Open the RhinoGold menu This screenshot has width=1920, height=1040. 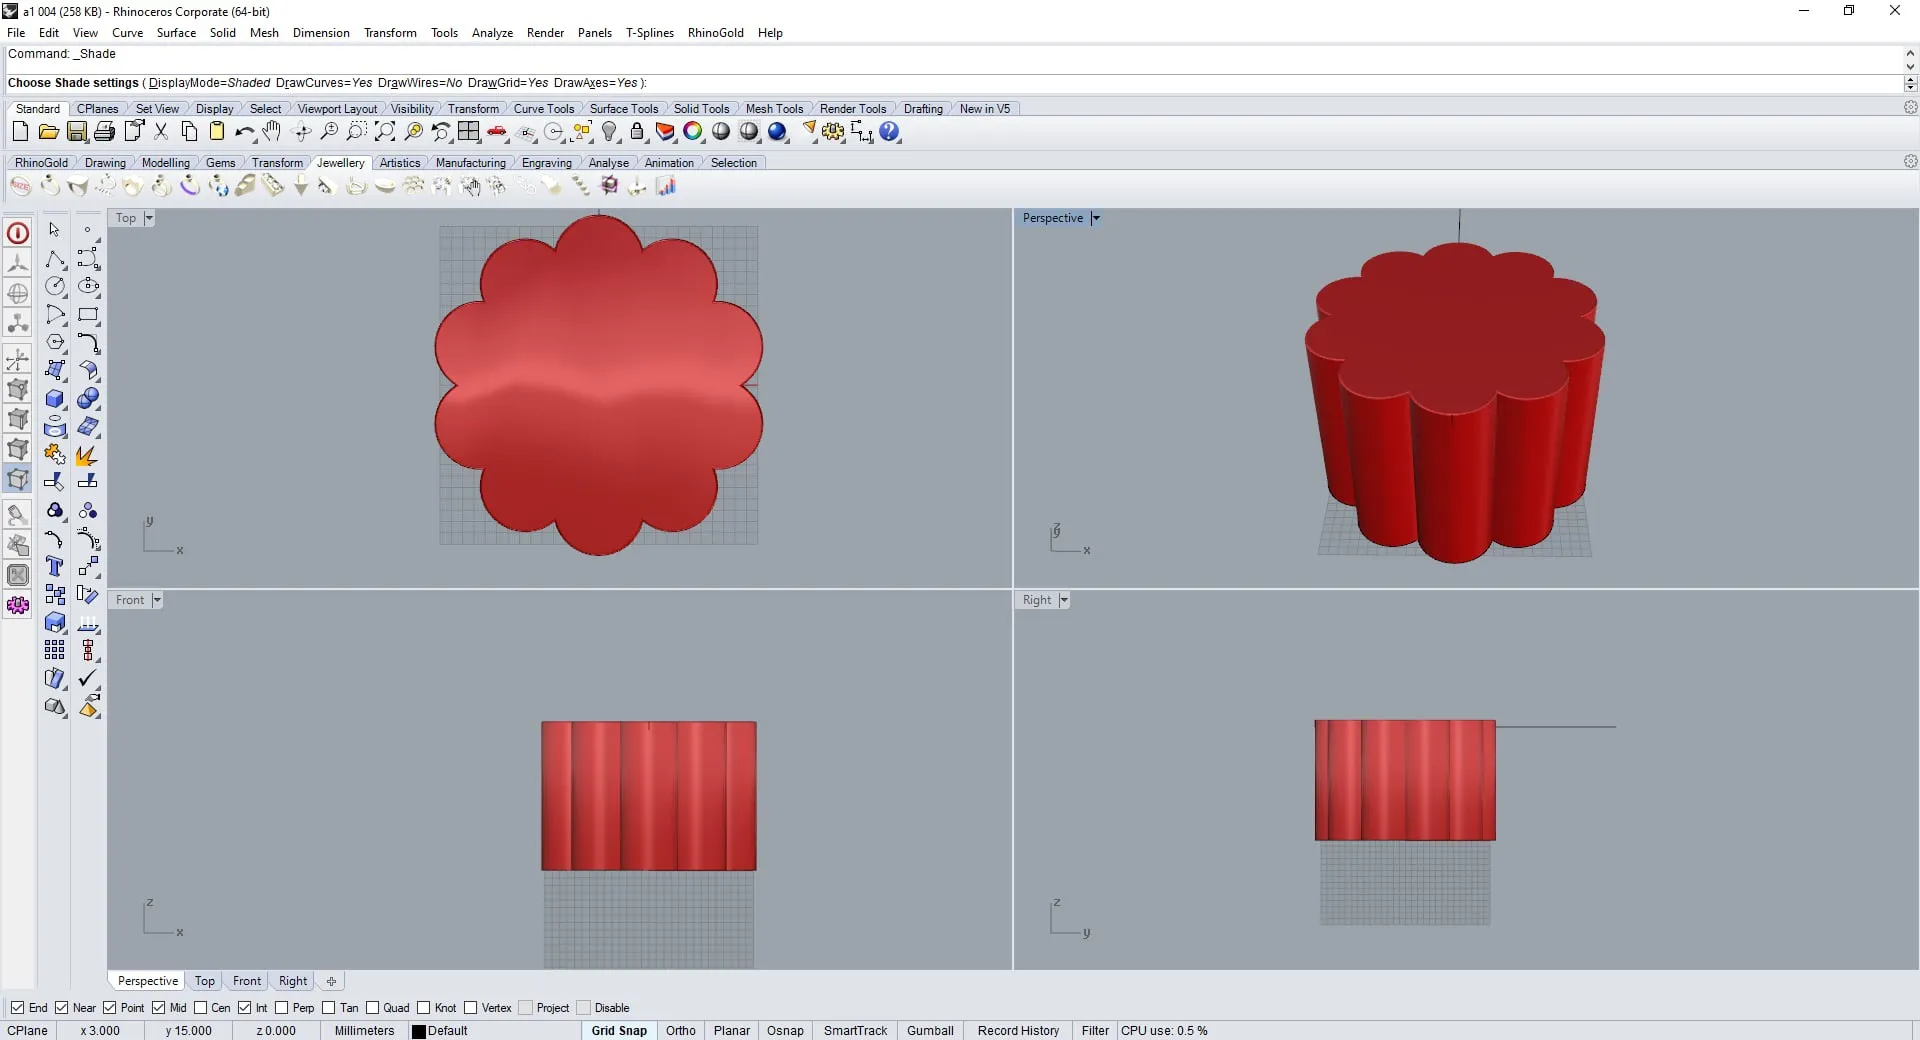(715, 33)
